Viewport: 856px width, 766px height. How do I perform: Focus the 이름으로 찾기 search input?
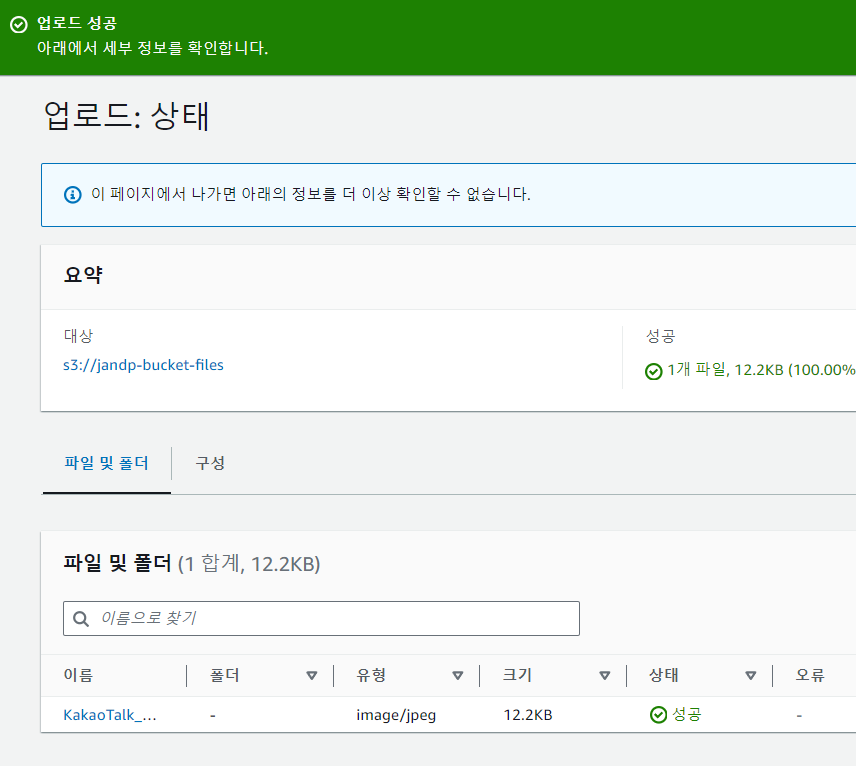click(x=322, y=618)
